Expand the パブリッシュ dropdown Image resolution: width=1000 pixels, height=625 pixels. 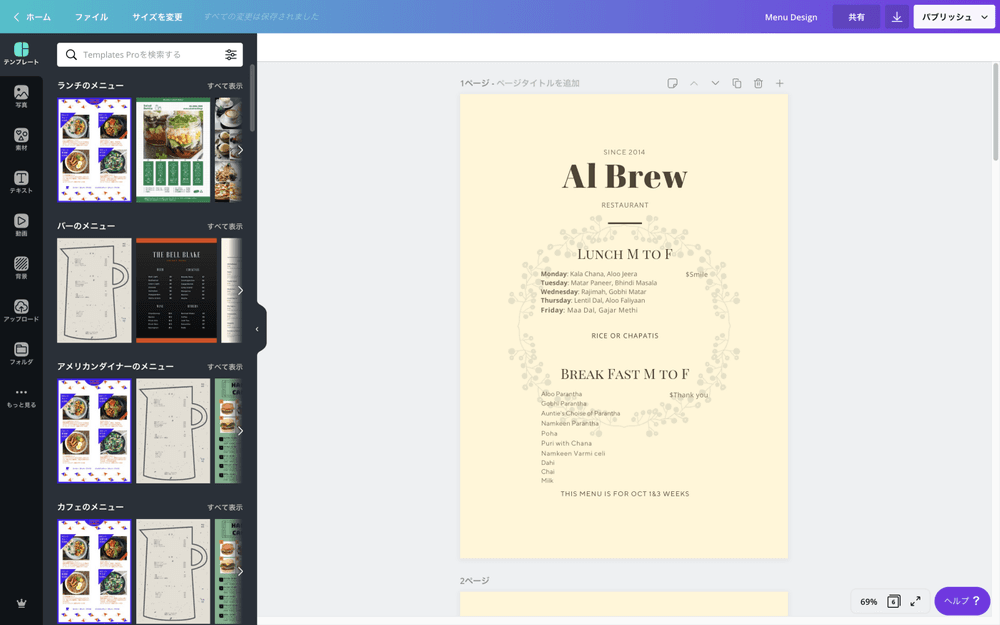click(953, 17)
